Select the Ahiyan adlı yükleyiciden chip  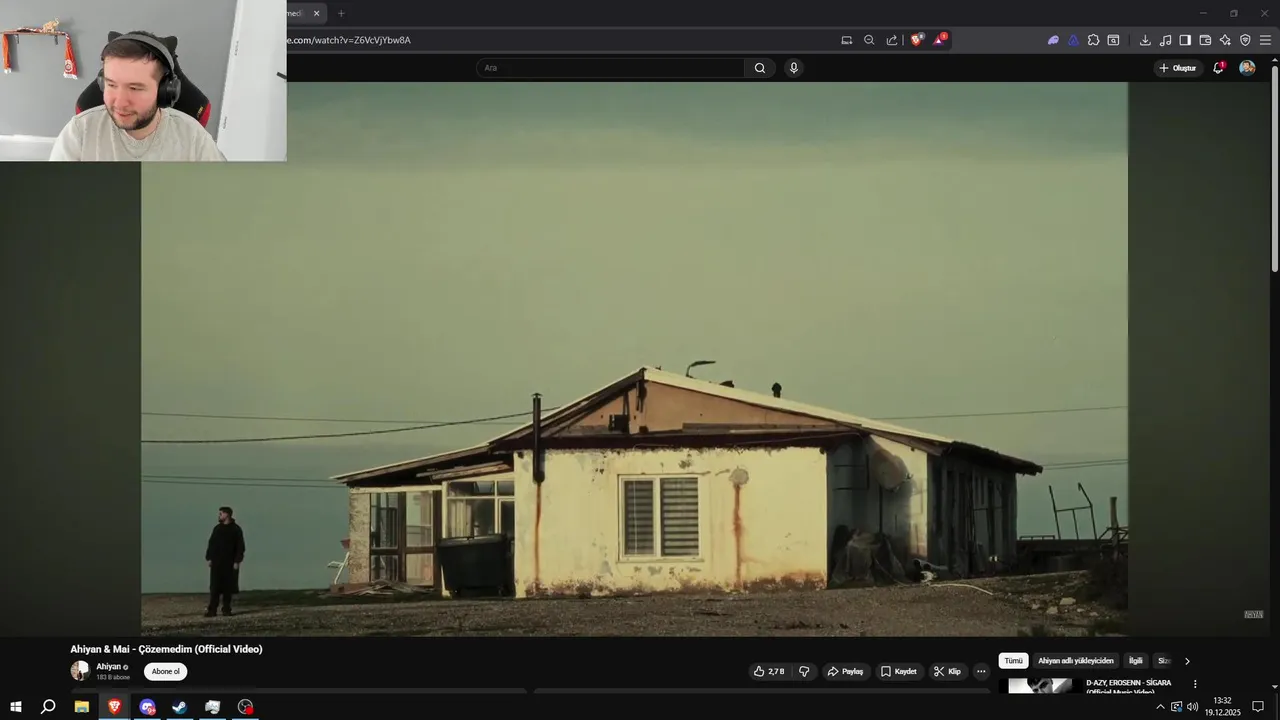1076,661
